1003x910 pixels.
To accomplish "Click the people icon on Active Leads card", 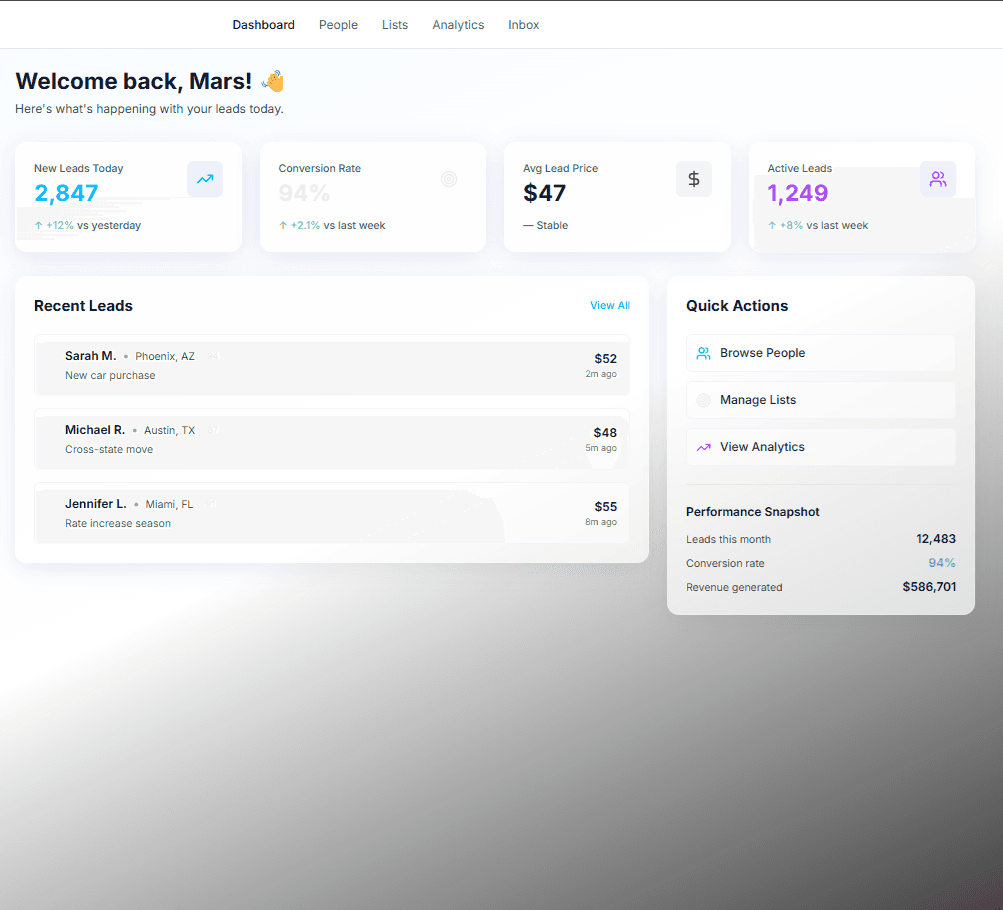I will [938, 179].
